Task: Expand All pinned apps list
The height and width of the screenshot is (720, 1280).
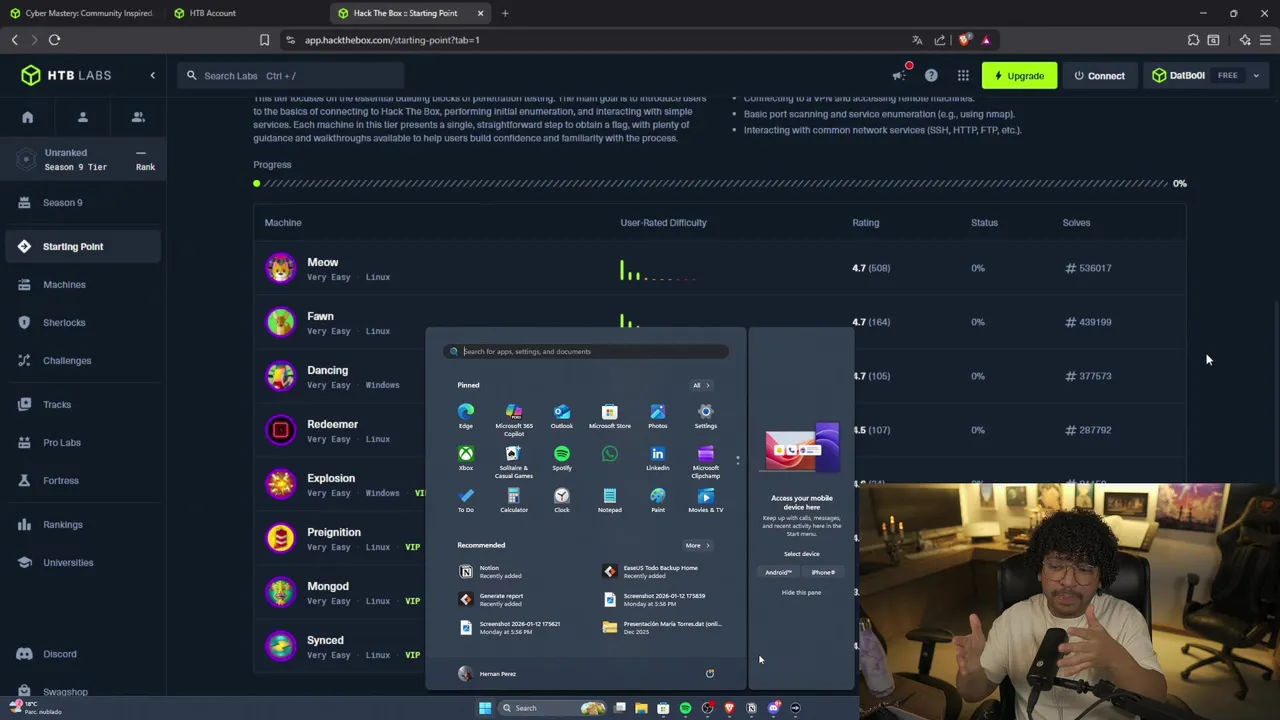Action: click(x=701, y=385)
